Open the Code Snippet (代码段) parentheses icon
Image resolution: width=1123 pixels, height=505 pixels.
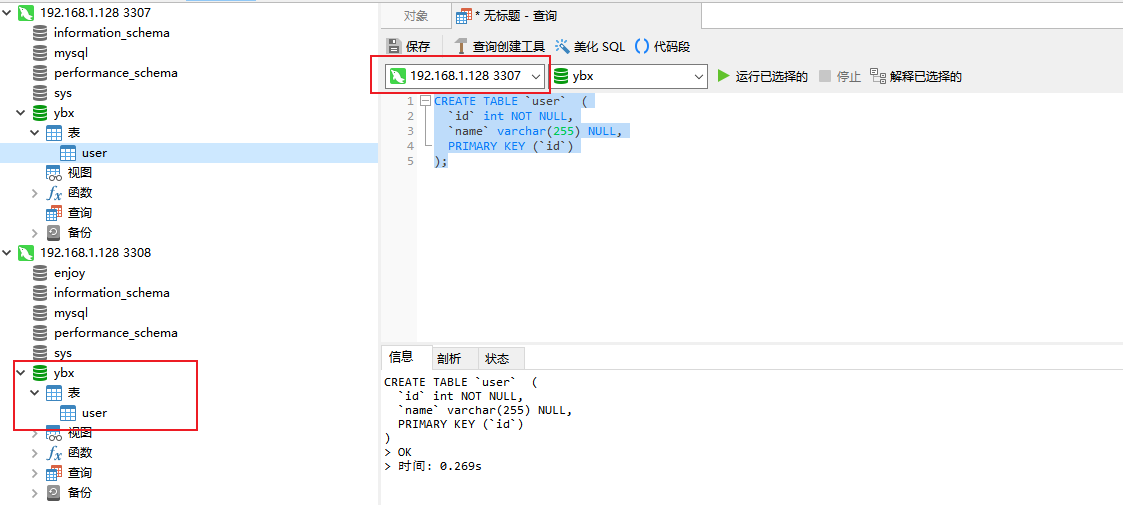pyautogui.click(x=642, y=47)
